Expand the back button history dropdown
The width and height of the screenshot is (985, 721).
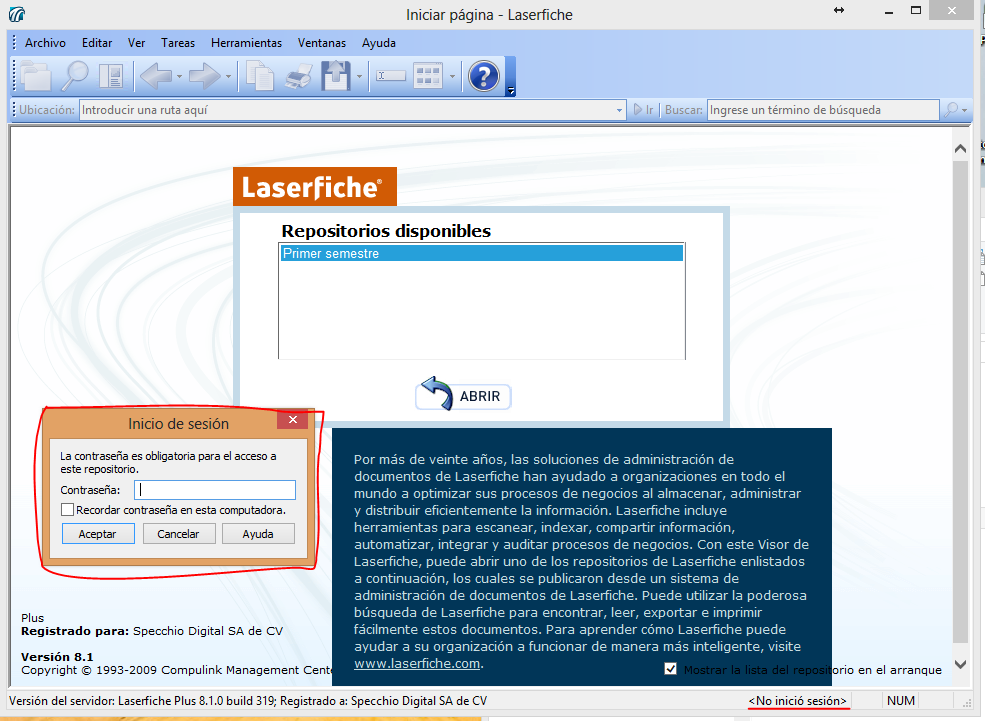click(180, 76)
